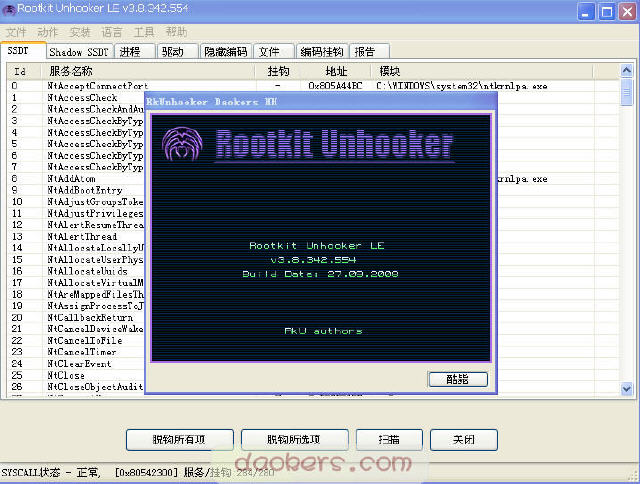640x484 pixels.
Task: Click address 0x805A44BC in first row
Action: coord(335,86)
